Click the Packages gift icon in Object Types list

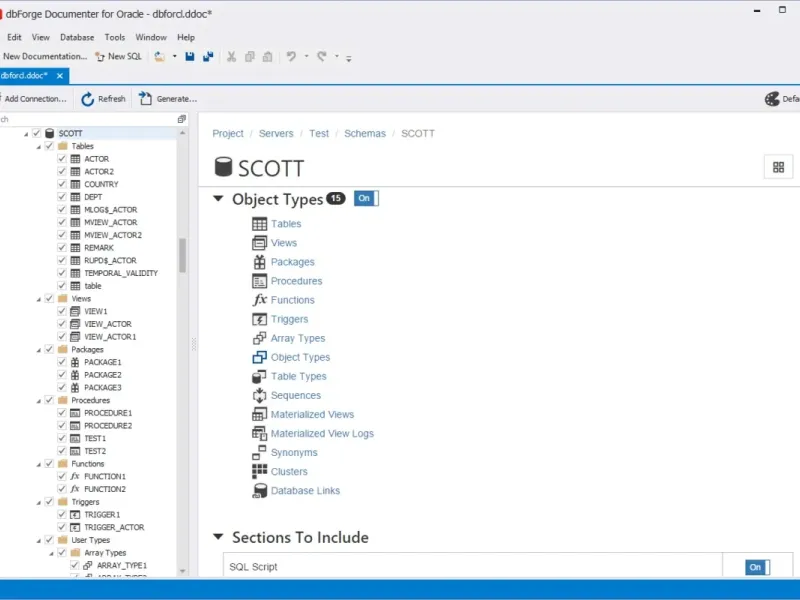click(259, 262)
